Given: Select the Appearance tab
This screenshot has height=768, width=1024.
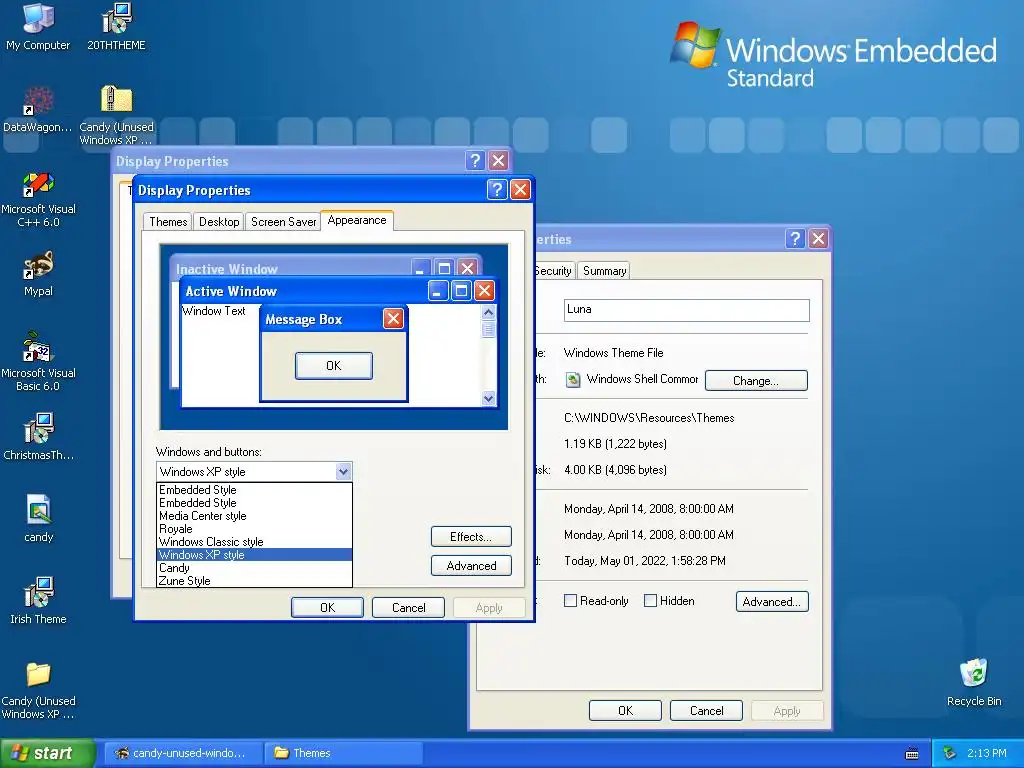Looking at the screenshot, I should (x=357, y=220).
